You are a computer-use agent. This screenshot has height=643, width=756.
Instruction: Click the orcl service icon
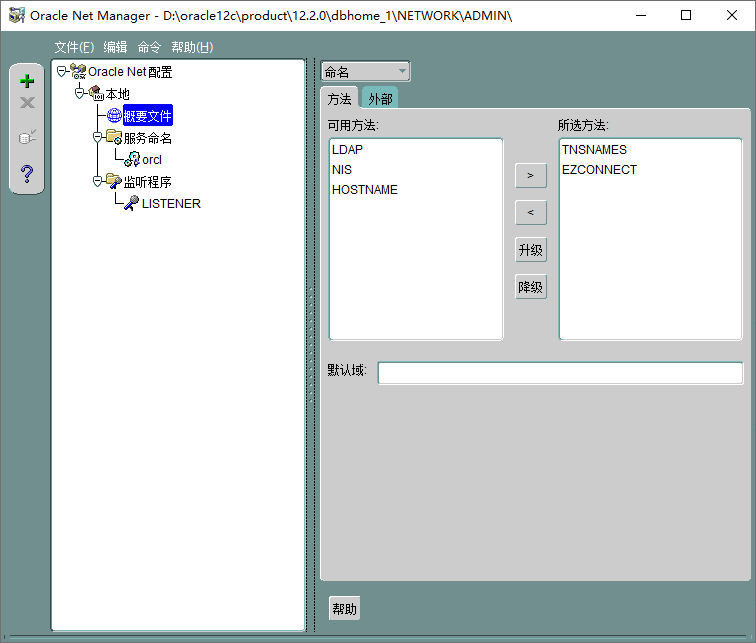pos(132,159)
